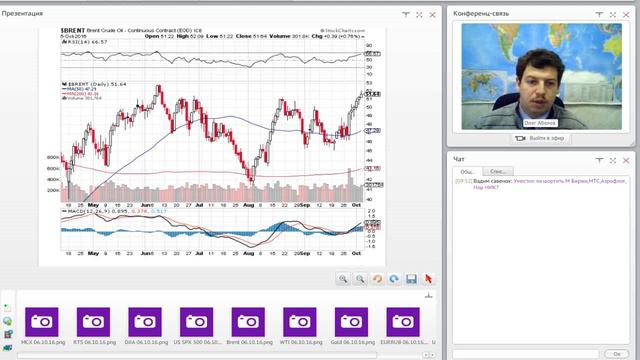640x360 pixels.
Task: Open RTS 06.10.16.png thumbnail
Action: point(93,322)
